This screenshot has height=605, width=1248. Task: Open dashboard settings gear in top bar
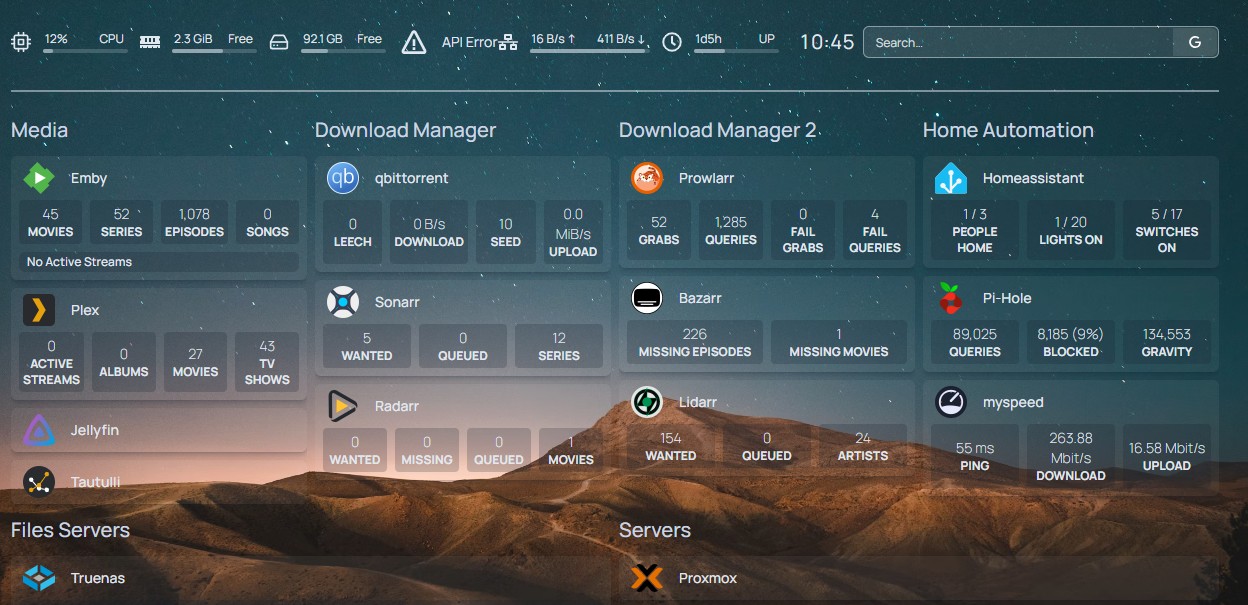click(x=20, y=42)
